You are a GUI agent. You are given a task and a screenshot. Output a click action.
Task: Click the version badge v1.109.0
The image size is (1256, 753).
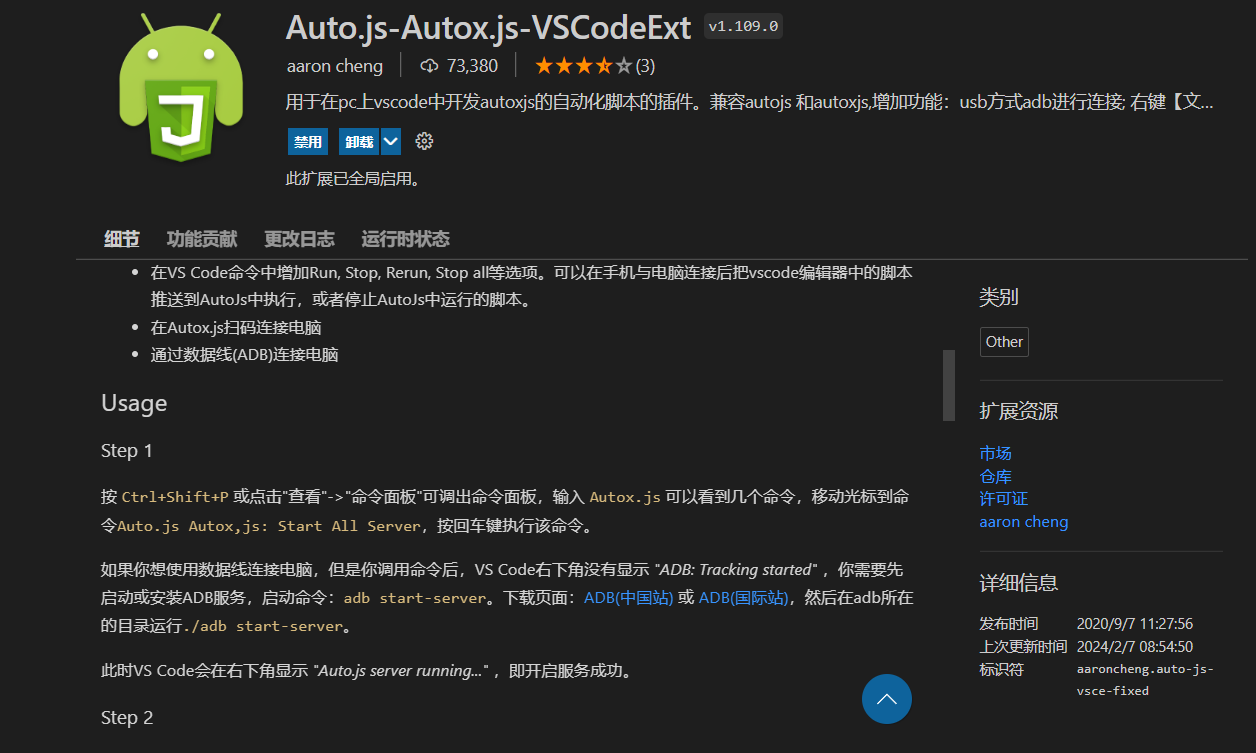743,27
